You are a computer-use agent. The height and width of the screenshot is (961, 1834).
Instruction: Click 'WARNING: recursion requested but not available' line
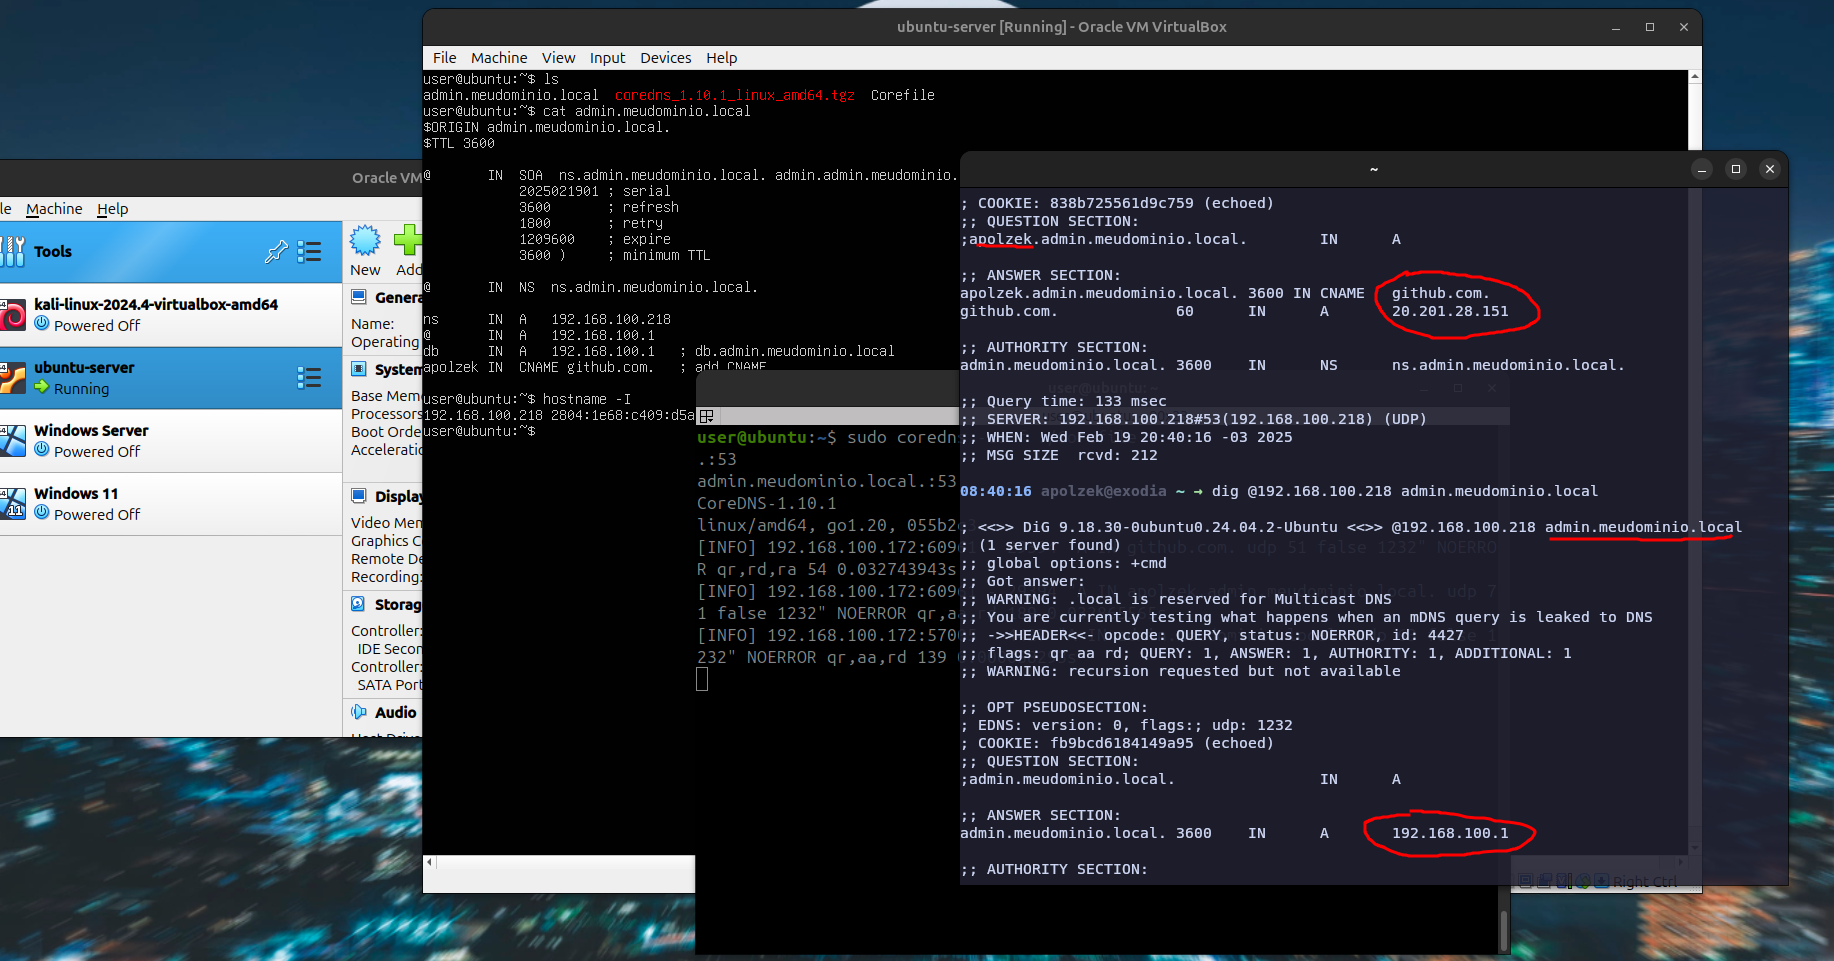pyautogui.click(x=1180, y=671)
